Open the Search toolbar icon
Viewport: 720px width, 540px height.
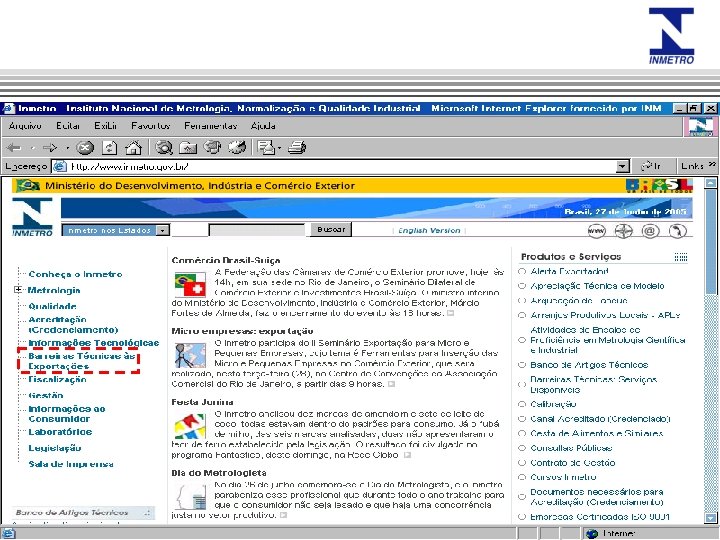coord(164,148)
